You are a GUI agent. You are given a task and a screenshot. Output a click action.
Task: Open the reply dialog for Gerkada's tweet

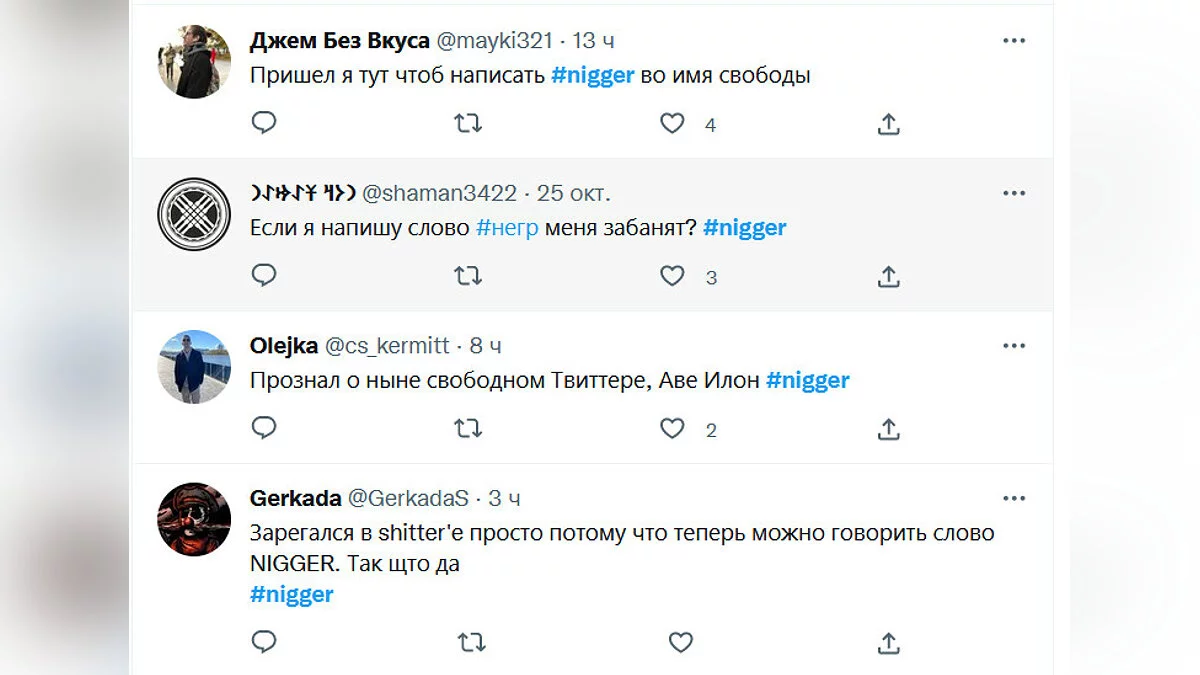264,642
